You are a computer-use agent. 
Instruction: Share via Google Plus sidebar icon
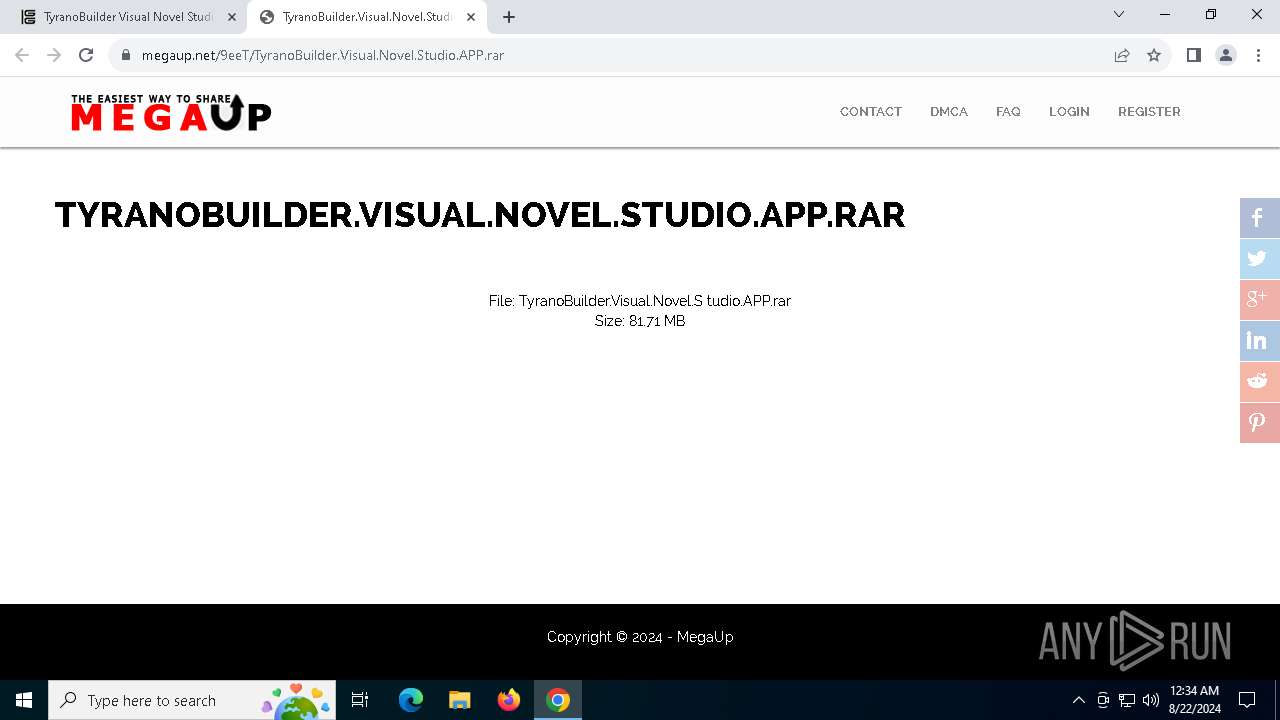click(x=1260, y=300)
